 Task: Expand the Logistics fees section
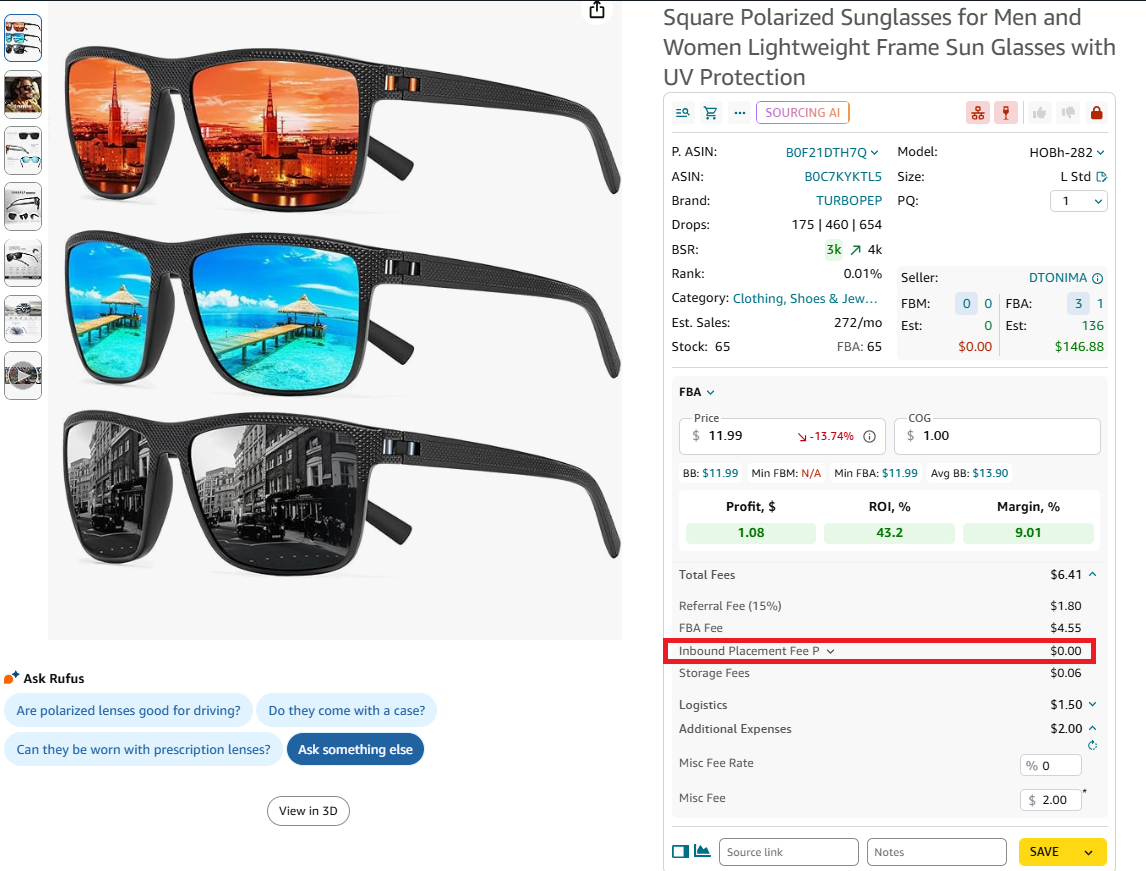(x=1092, y=705)
